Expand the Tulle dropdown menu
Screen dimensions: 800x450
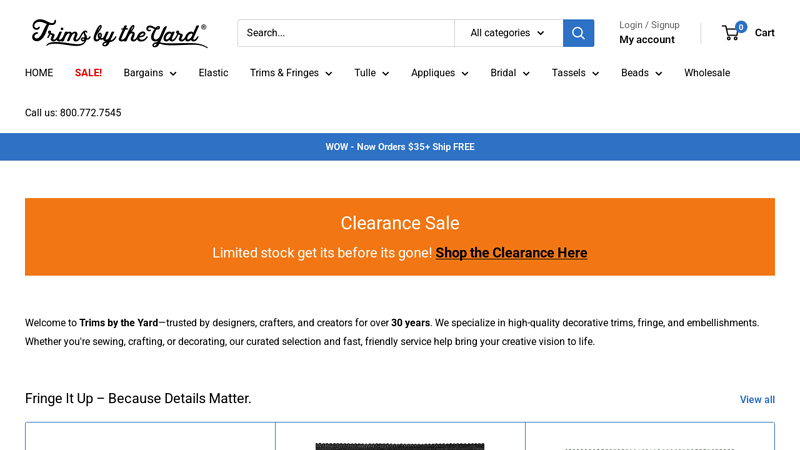click(371, 73)
